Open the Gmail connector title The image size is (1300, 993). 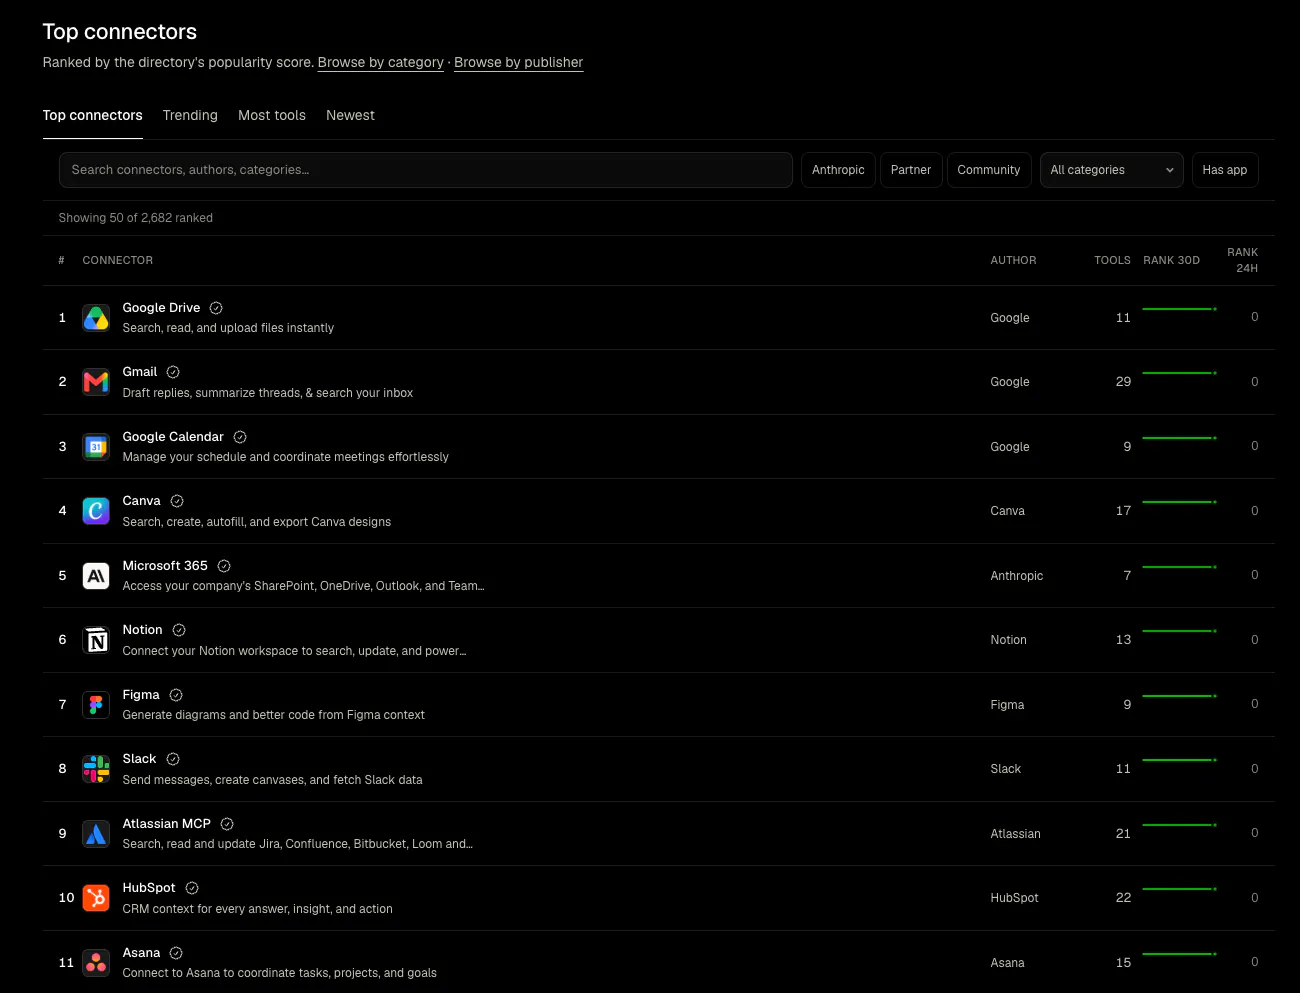pos(140,372)
